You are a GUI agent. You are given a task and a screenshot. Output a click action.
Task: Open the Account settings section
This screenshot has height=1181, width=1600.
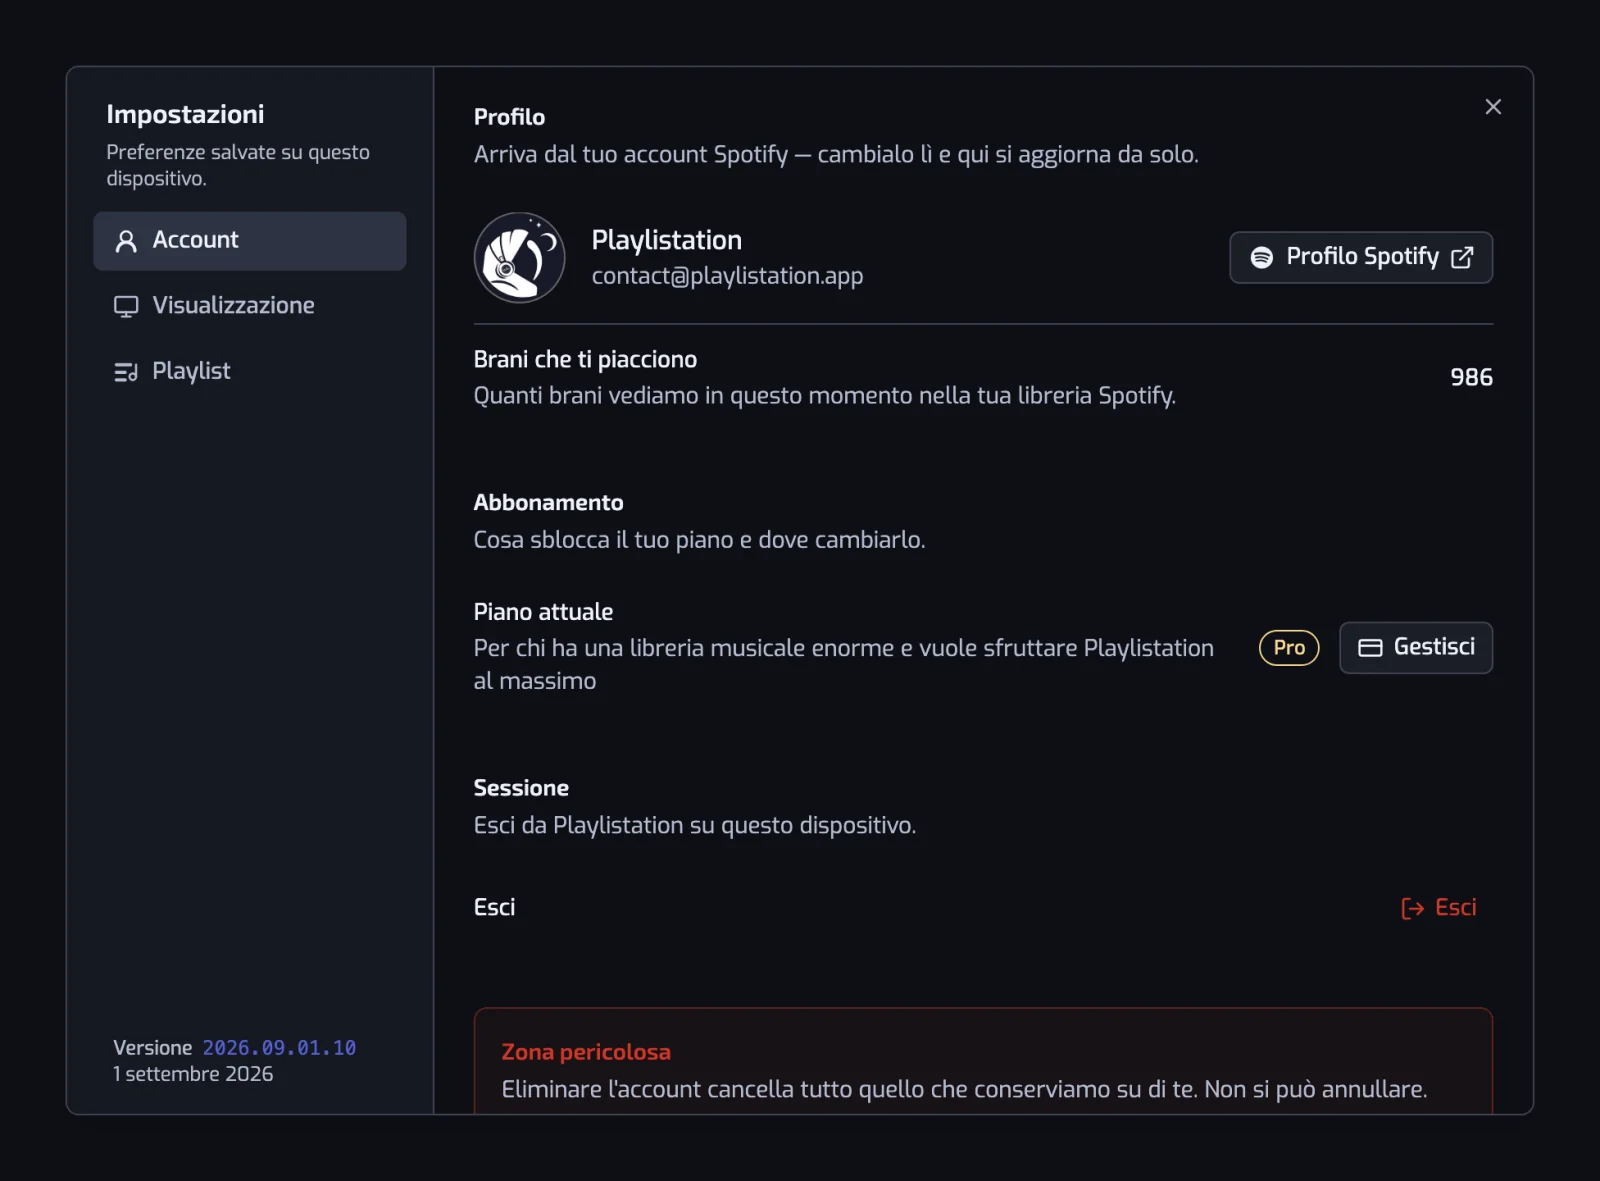pyautogui.click(x=249, y=241)
